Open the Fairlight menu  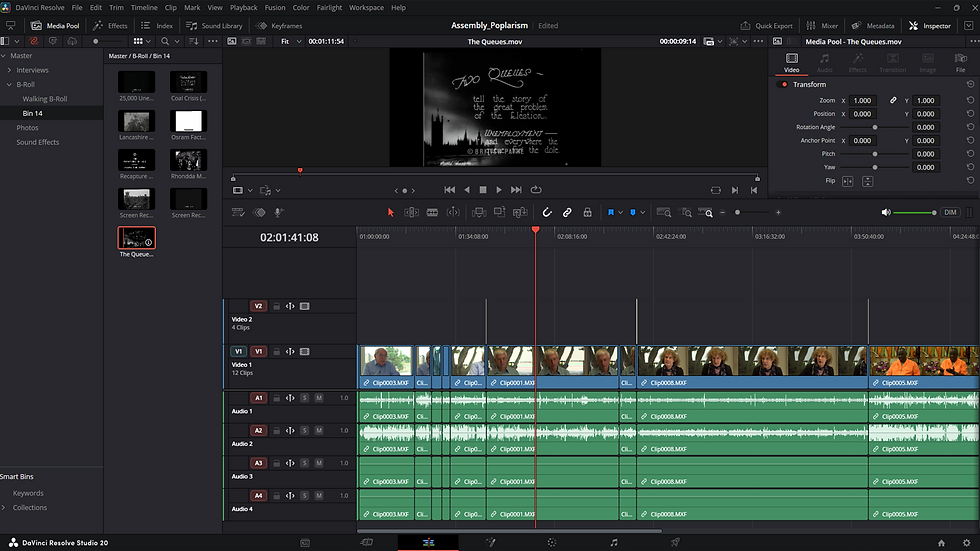click(329, 7)
